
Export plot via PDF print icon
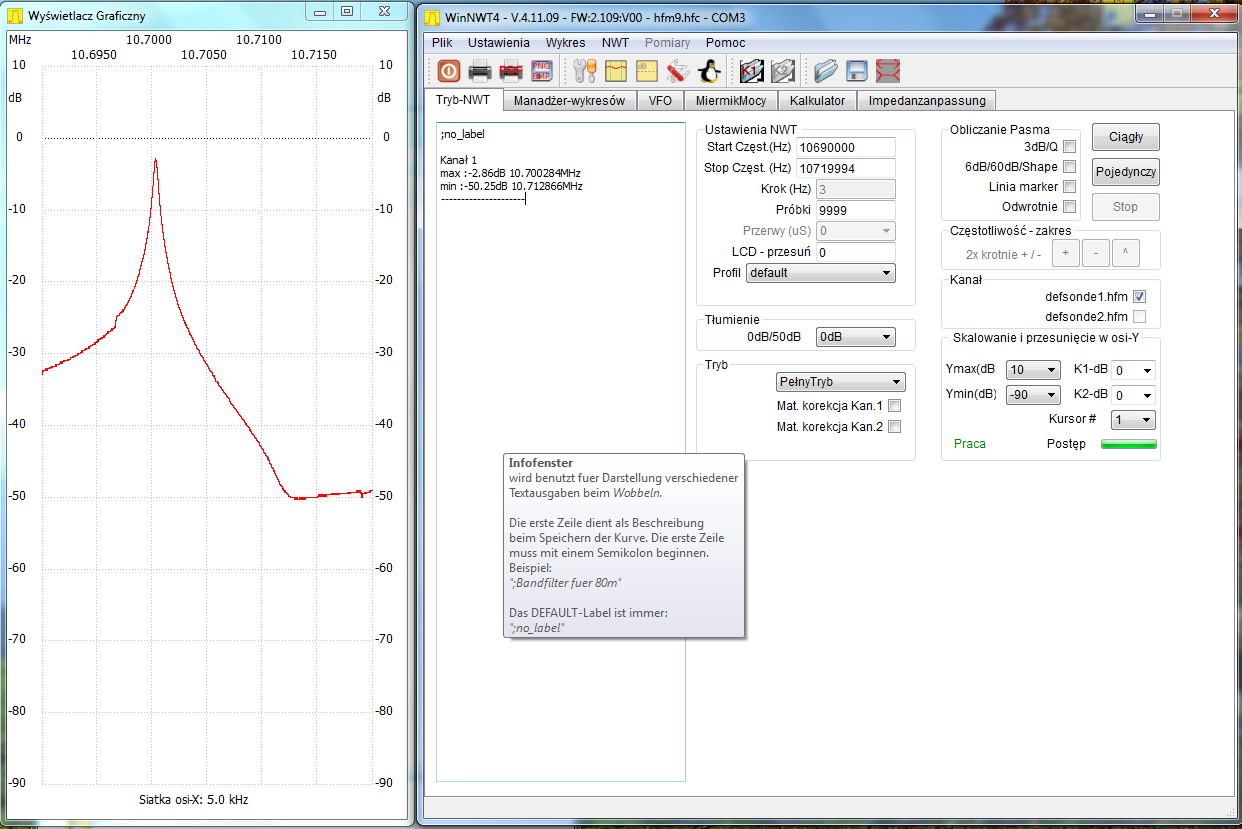click(510, 71)
